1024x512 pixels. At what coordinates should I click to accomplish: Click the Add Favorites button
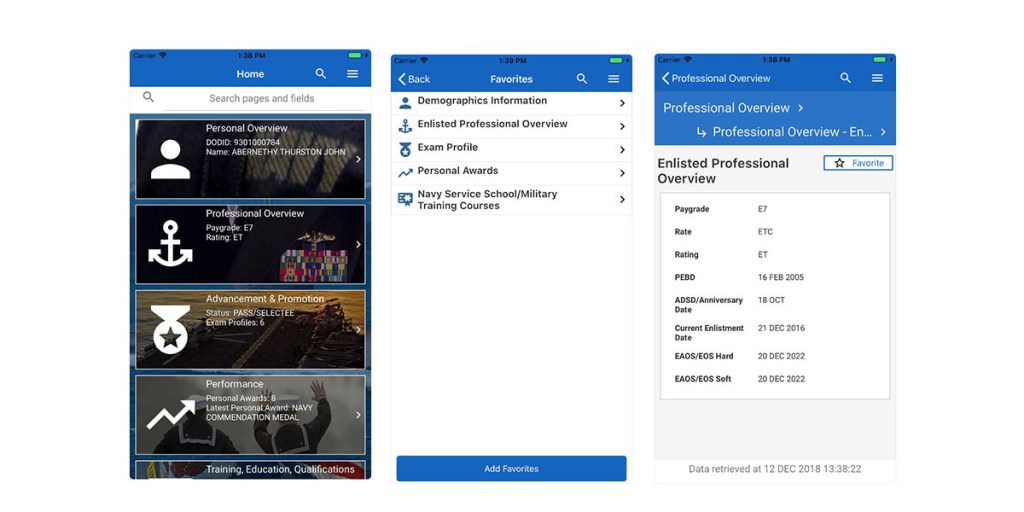pyautogui.click(x=511, y=469)
